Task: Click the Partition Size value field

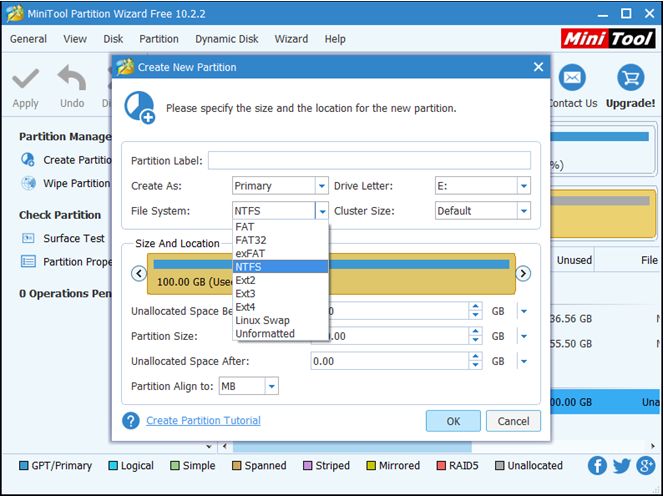Action: (390, 337)
